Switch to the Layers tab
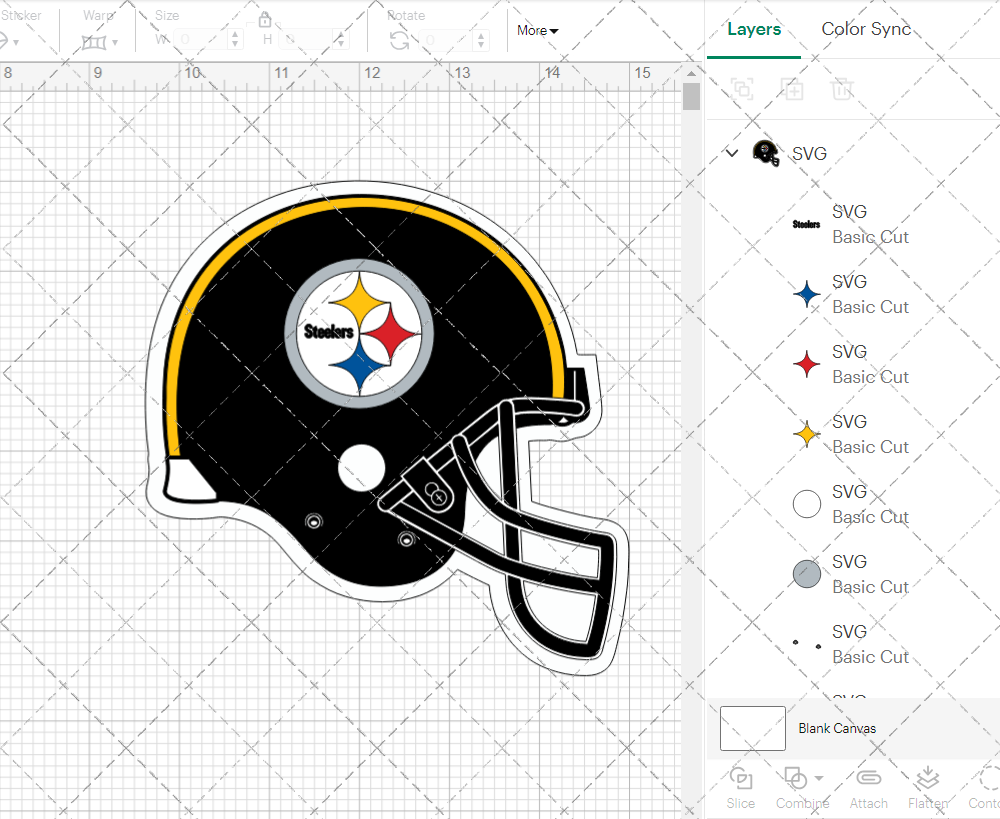The height and width of the screenshot is (819, 1000). click(x=754, y=29)
